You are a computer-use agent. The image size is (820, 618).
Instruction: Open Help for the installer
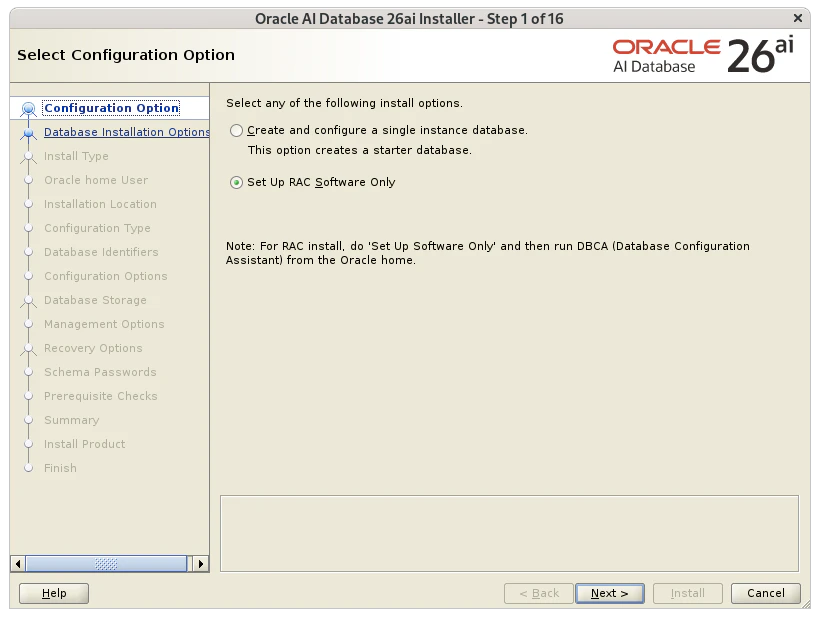point(54,593)
